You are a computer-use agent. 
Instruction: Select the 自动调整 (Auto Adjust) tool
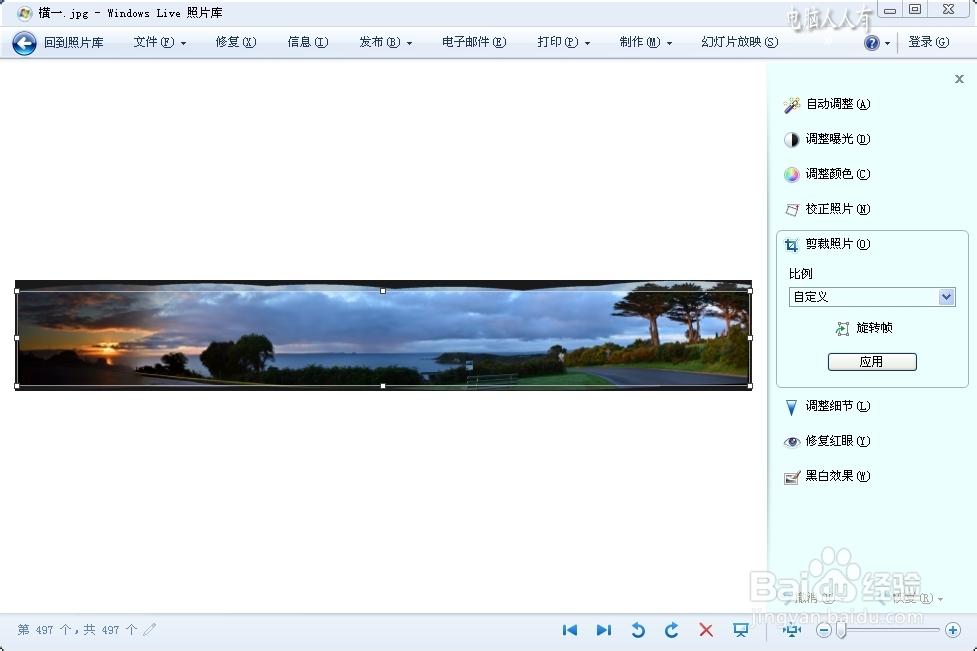point(835,104)
